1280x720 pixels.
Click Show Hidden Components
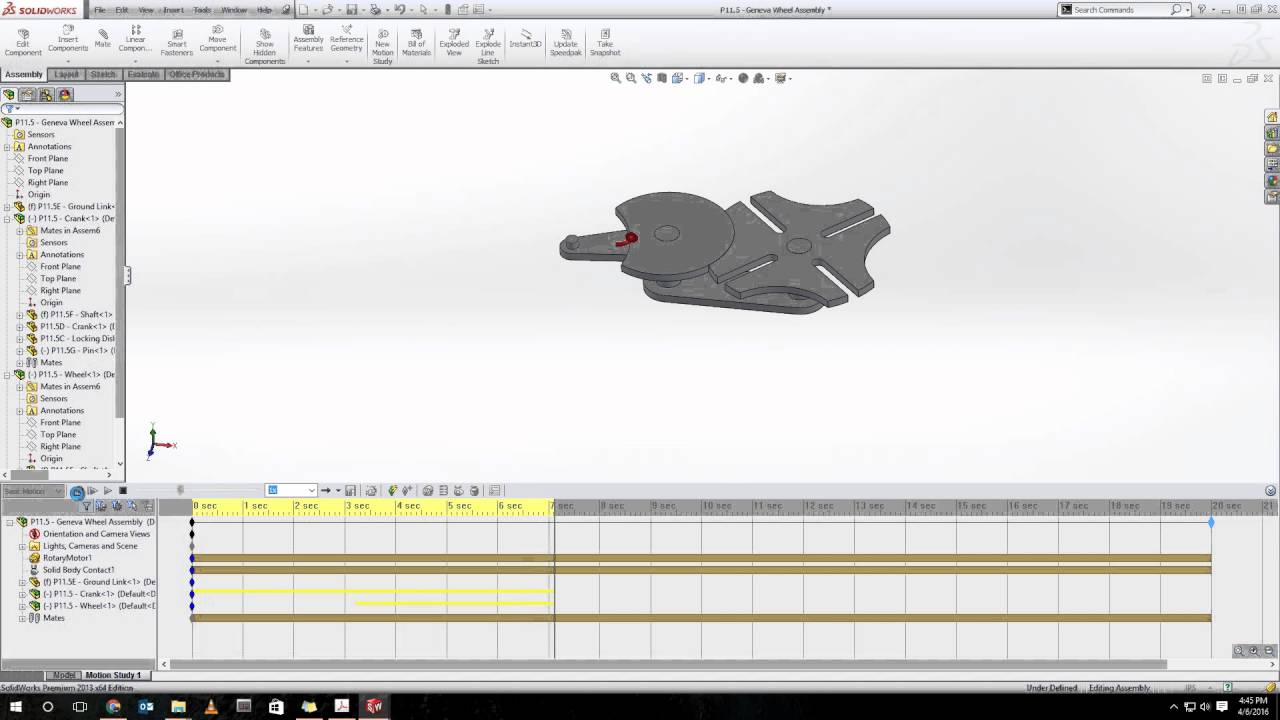265,45
